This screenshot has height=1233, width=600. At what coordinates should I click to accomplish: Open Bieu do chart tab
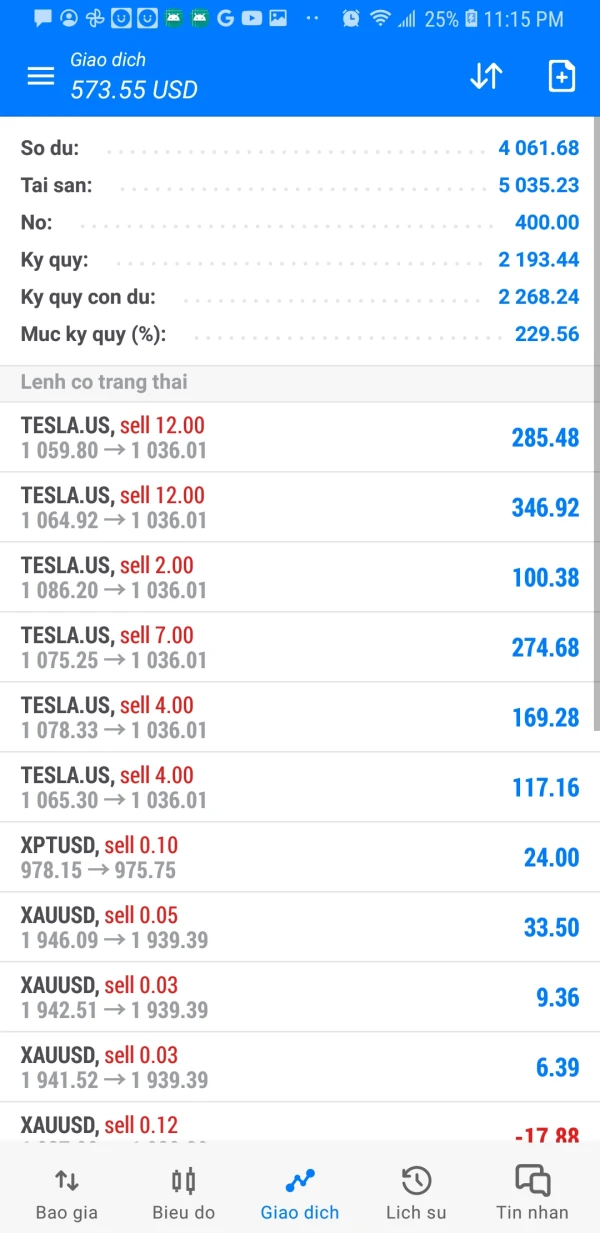pyautogui.click(x=183, y=1193)
